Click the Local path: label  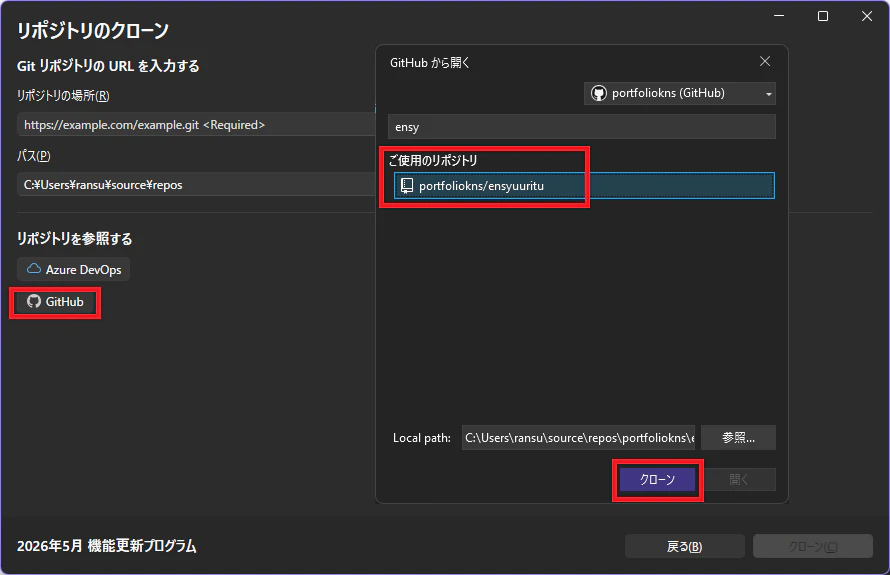tap(422, 438)
